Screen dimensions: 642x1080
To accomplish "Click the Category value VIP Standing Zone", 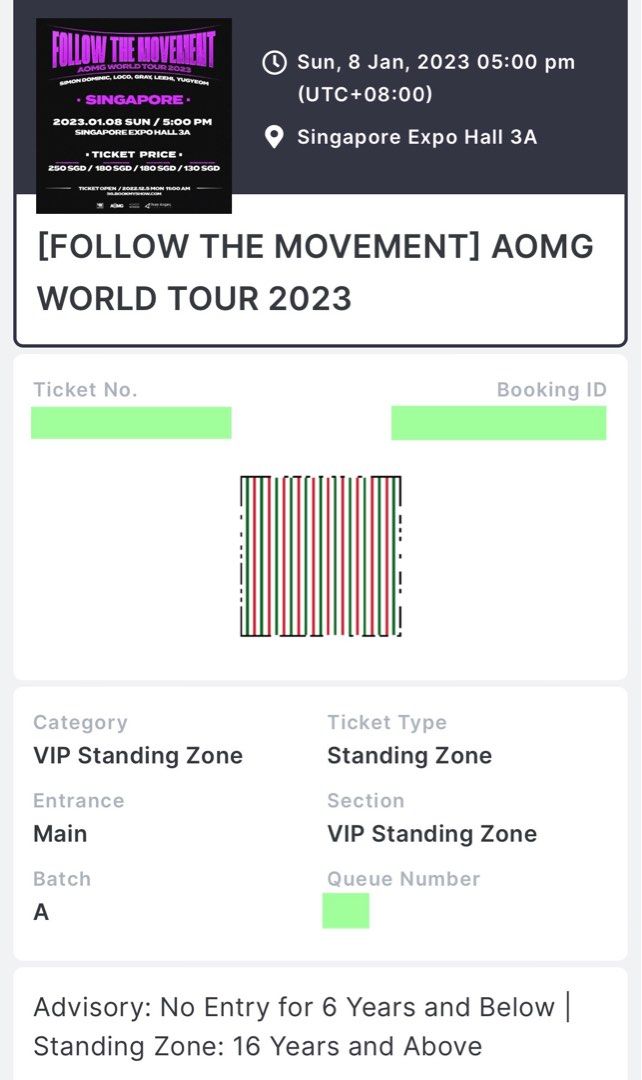I will 138,756.
